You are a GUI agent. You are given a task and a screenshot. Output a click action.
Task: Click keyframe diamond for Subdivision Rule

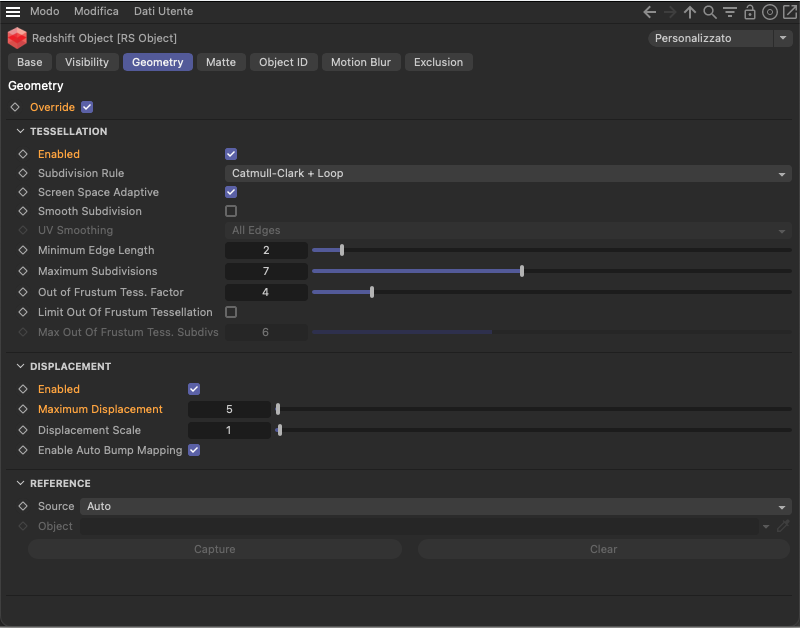23,173
